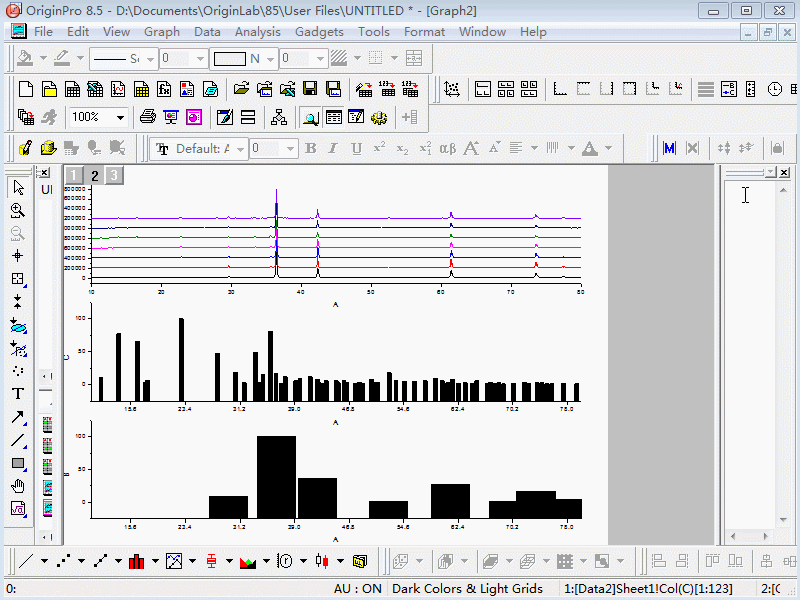Switch to layer 1 button
800x600 pixels.
coord(74,176)
